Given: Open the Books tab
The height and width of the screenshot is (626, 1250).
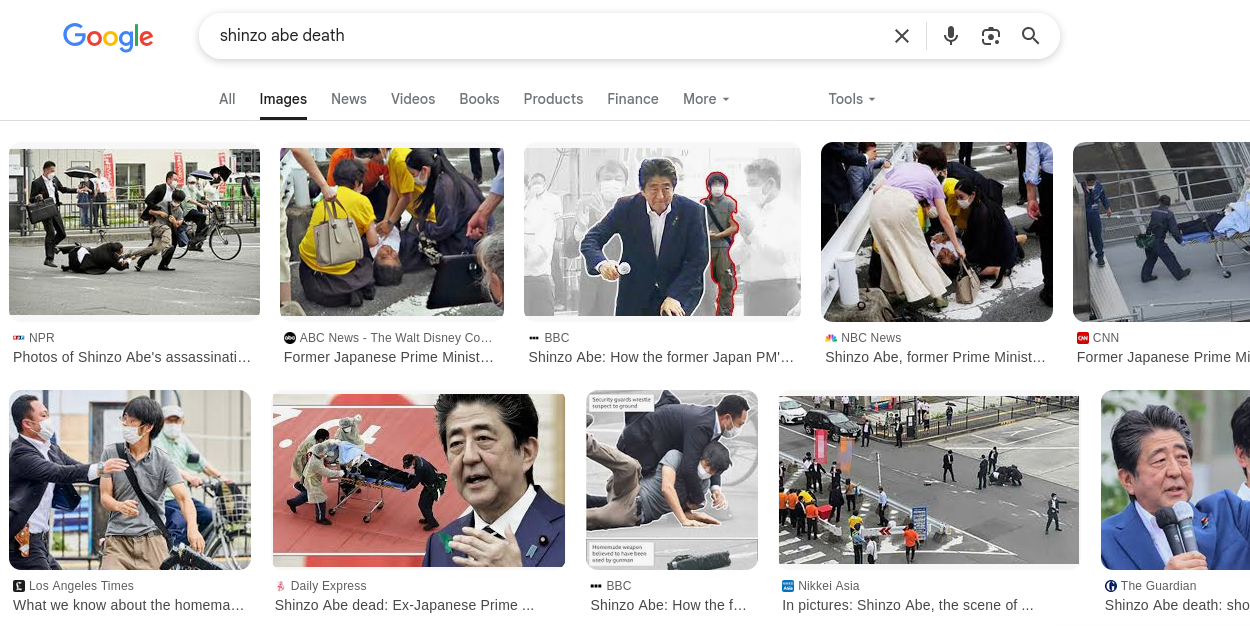Looking at the screenshot, I should pos(479,99).
